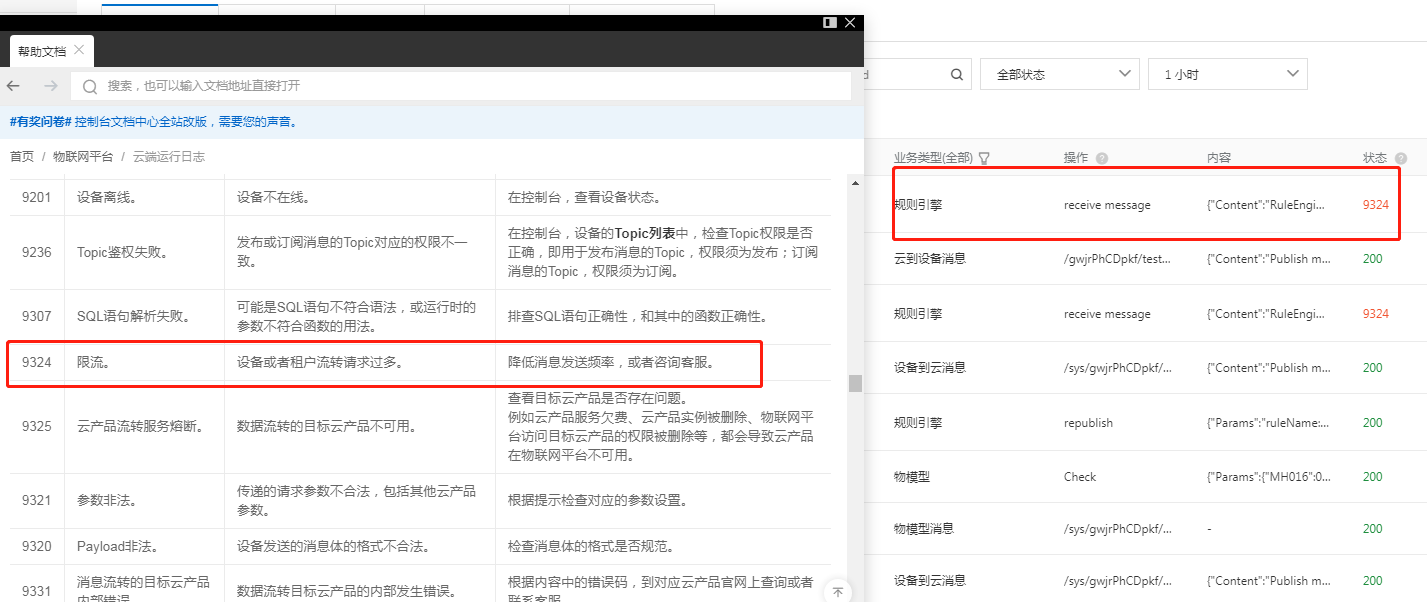This screenshot has height=602, width=1427.
Task: Click the 内容 column header
Action: coord(1219,158)
